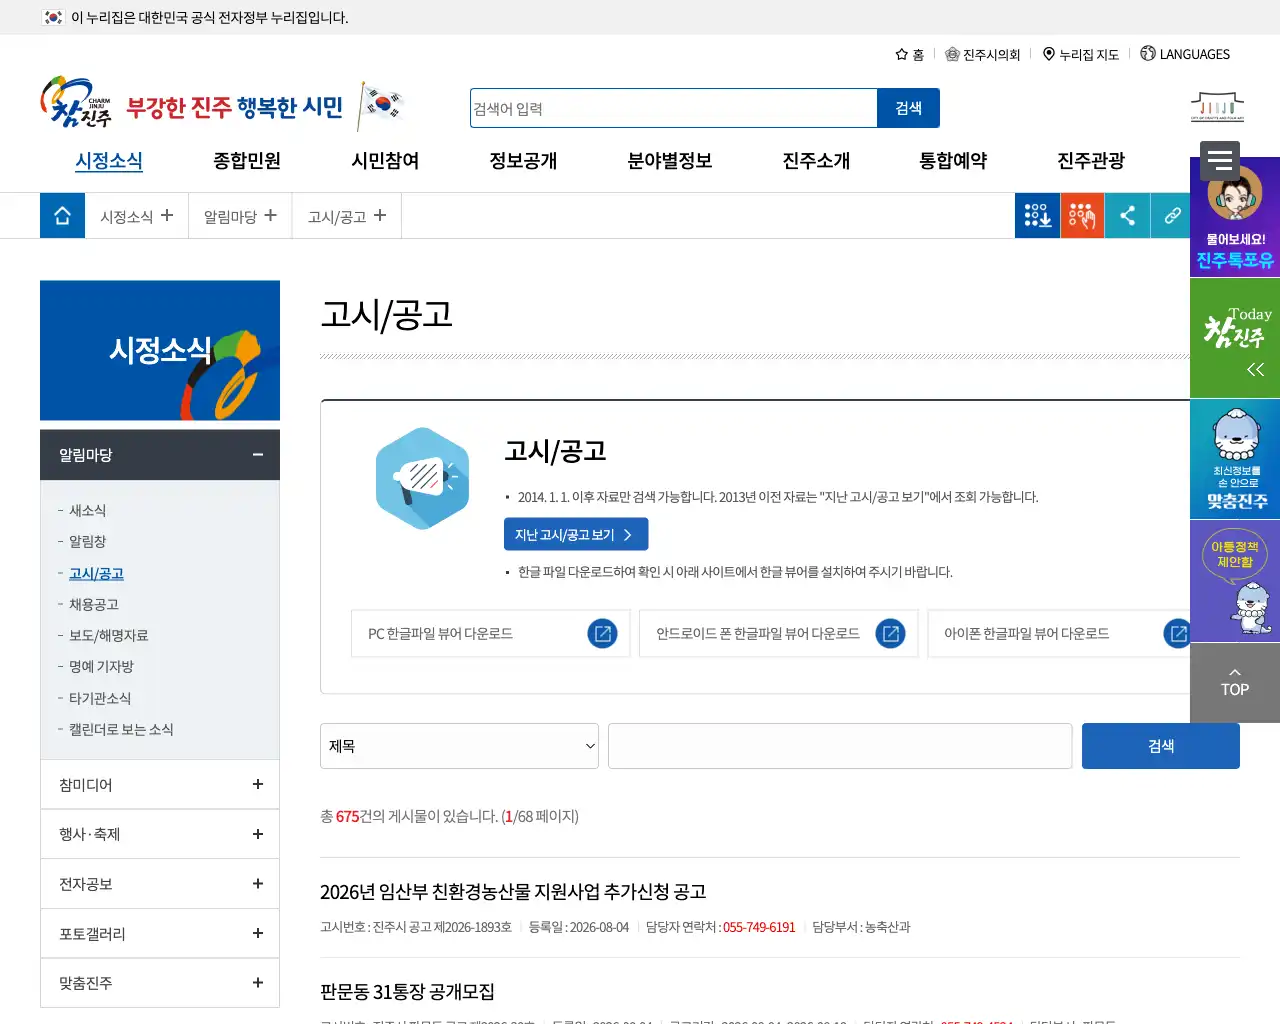The height and width of the screenshot is (1024, 1280).
Task: Open the 분야별정보 main menu
Action: coord(670,161)
